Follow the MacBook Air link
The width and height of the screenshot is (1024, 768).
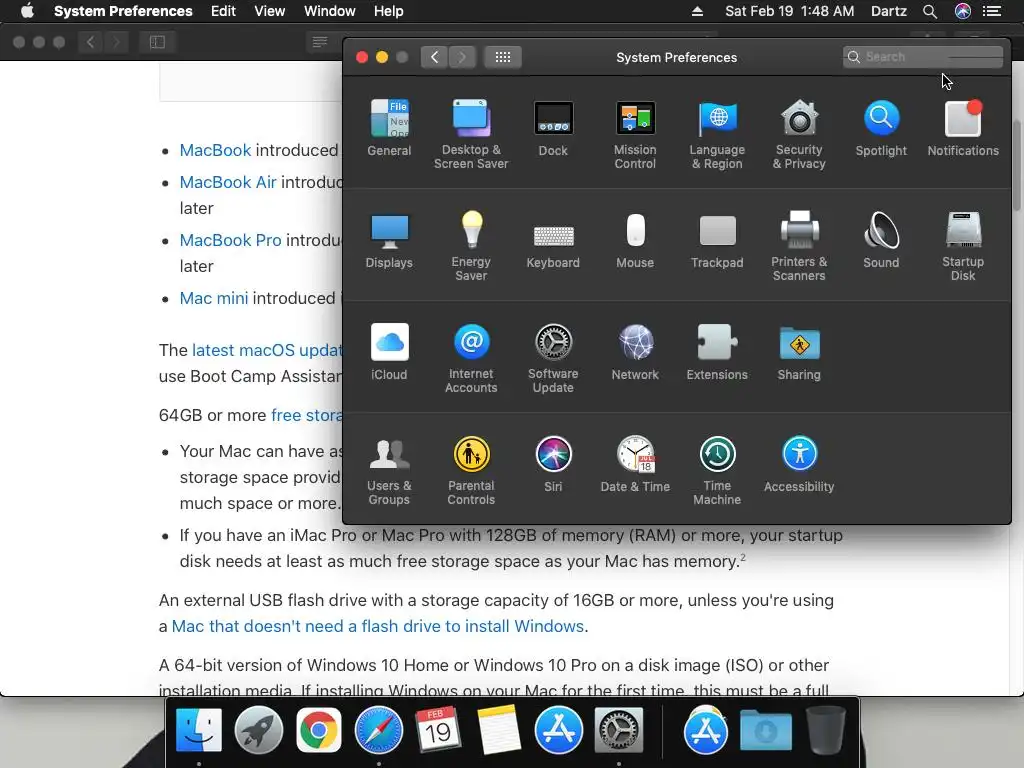228,182
